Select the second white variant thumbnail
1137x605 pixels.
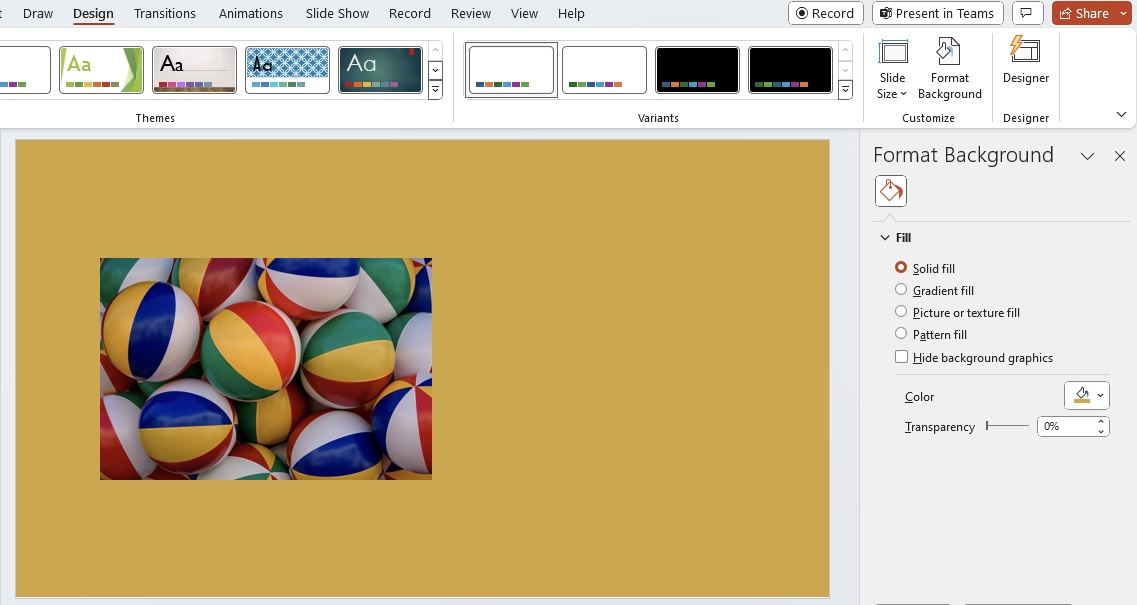coord(604,70)
